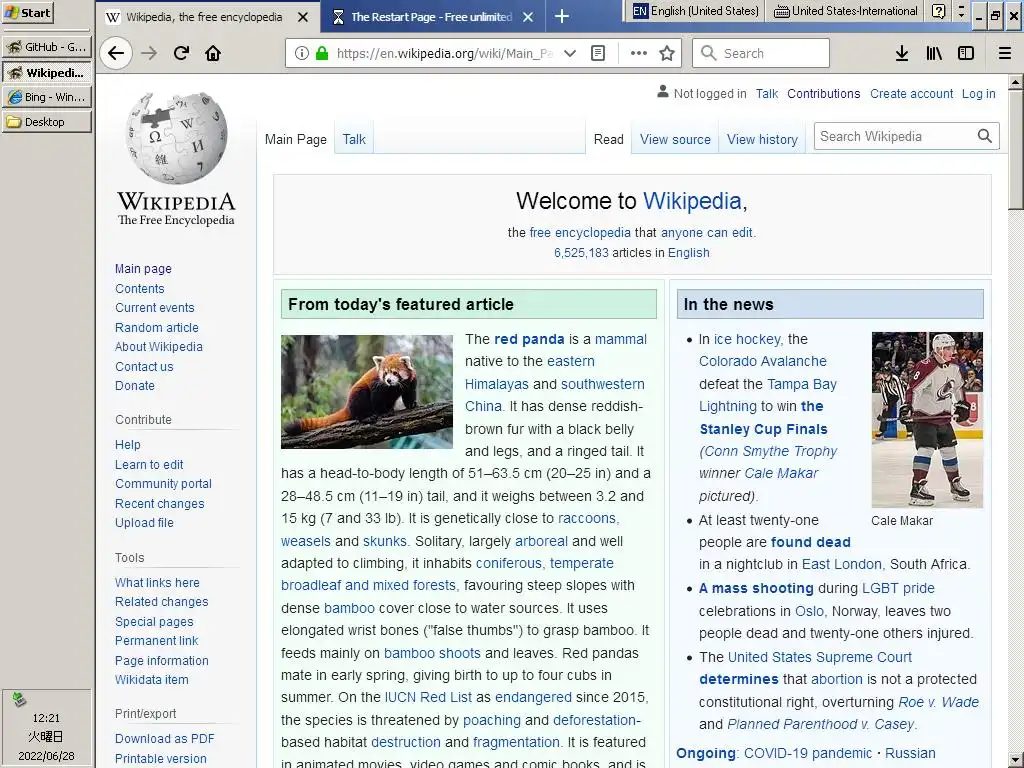
Task: Open page actions three-dot menu
Action: (639, 53)
